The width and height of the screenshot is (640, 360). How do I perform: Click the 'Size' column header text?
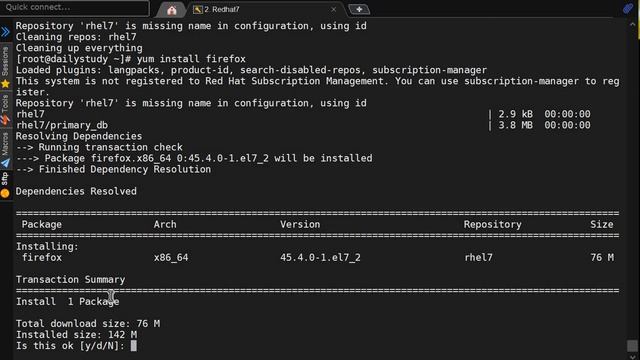tap(602, 224)
